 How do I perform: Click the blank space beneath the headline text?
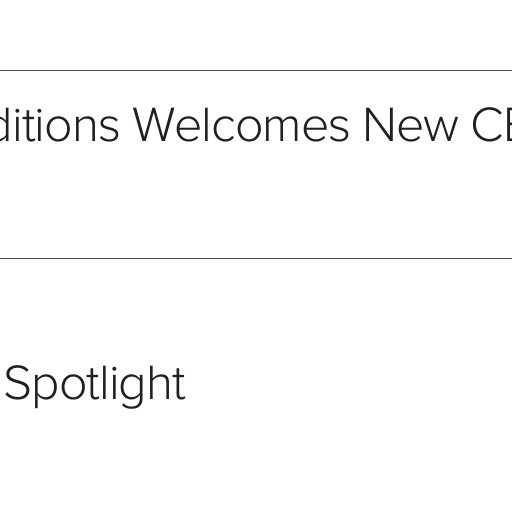tap(256, 200)
